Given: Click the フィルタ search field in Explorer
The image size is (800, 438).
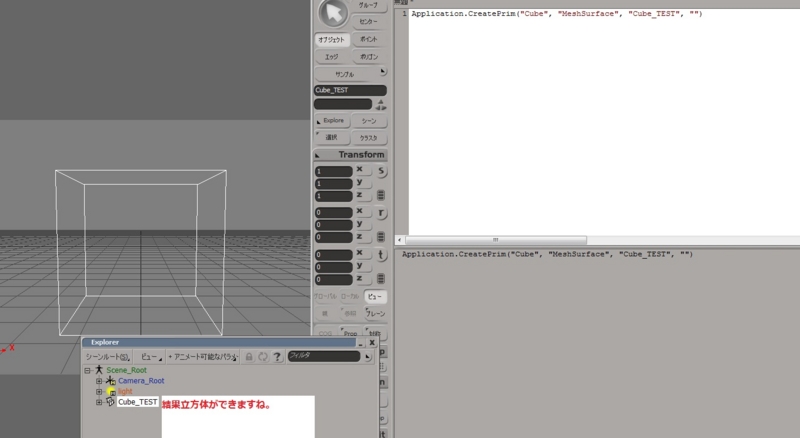Looking at the screenshot, I should (x=324, y=356).
